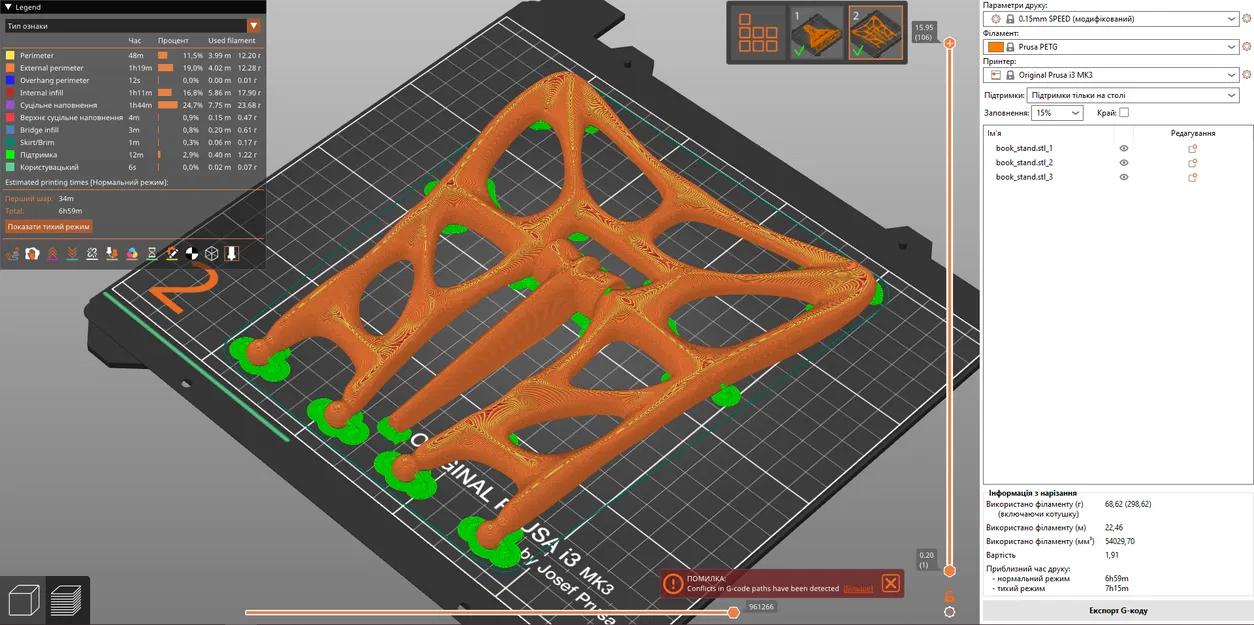Click Overhang perimeter blue color swatch
The width and height of the screenshot is (1254, 625).
[x=10, y=80]
